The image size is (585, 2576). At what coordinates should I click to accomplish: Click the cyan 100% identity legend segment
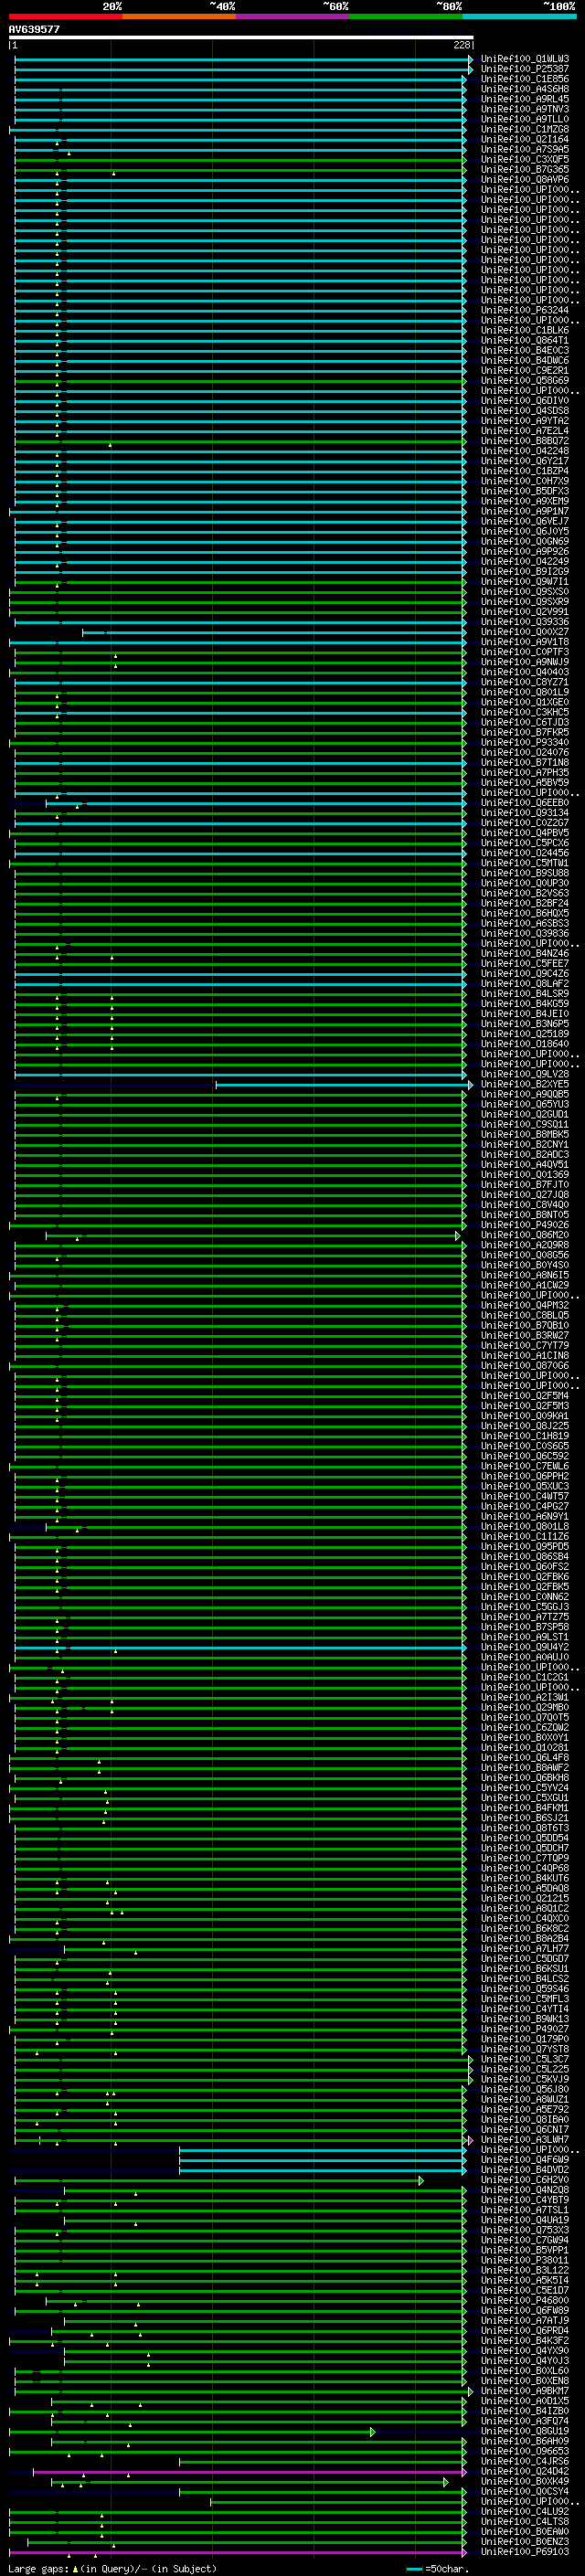(519, 16)
